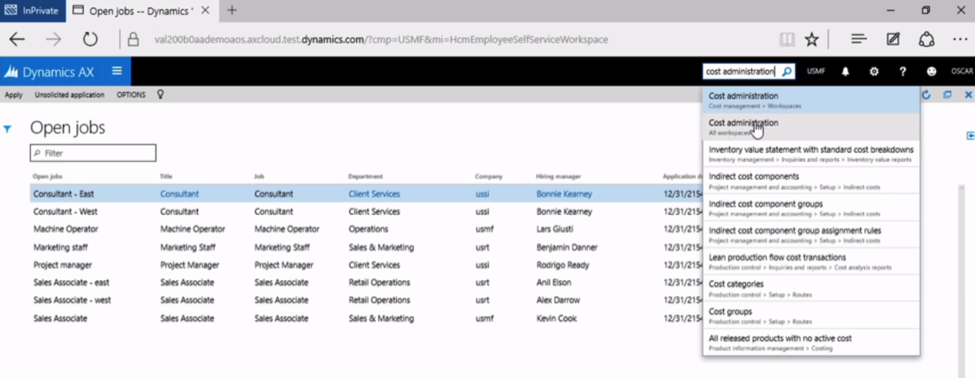Click Kevin Cook hiring manager cell

556,318
